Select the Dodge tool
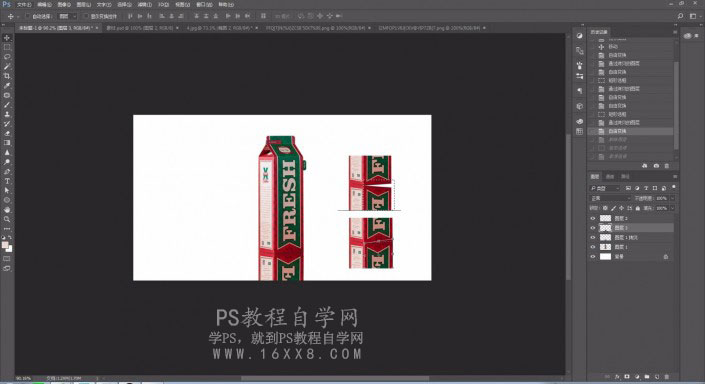 click(7, 162)
